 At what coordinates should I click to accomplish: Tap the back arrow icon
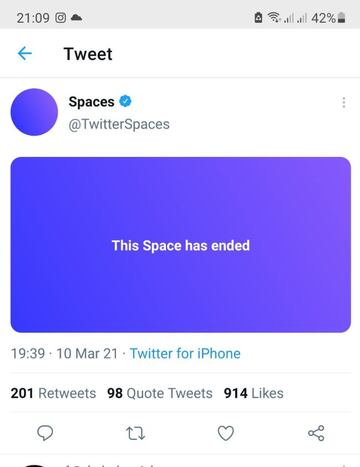(x=25, y=53)
